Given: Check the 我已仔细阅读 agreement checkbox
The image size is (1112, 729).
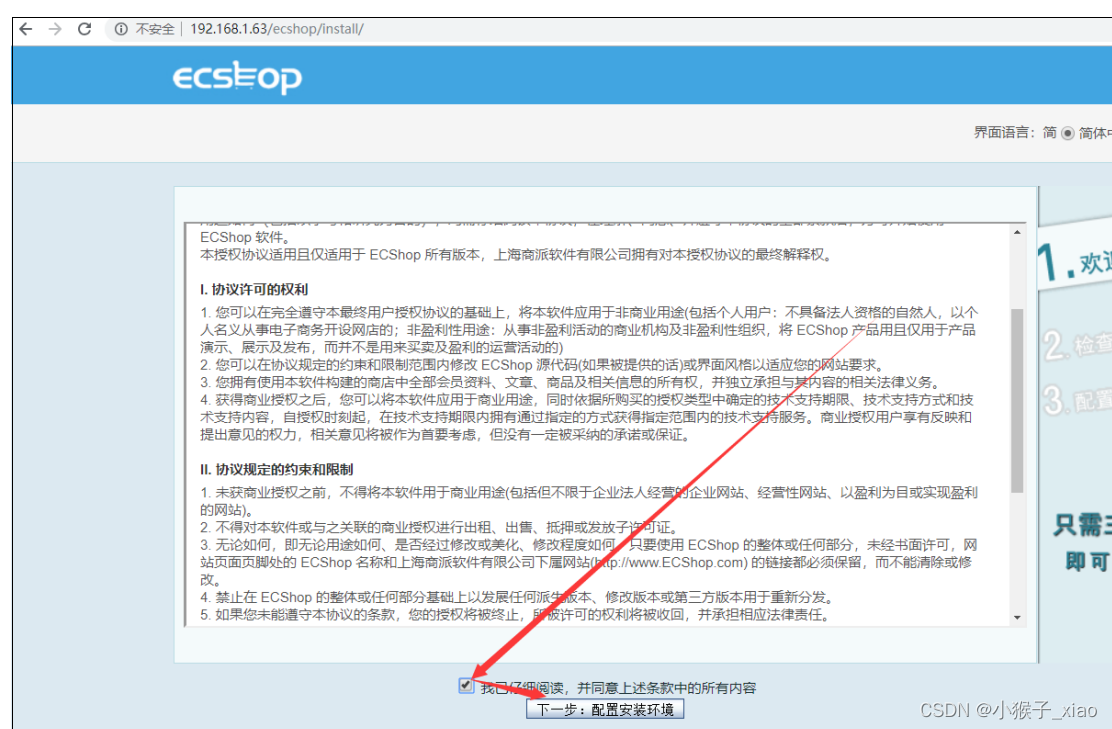Looking at the screenshot, I should coord(466,685).
